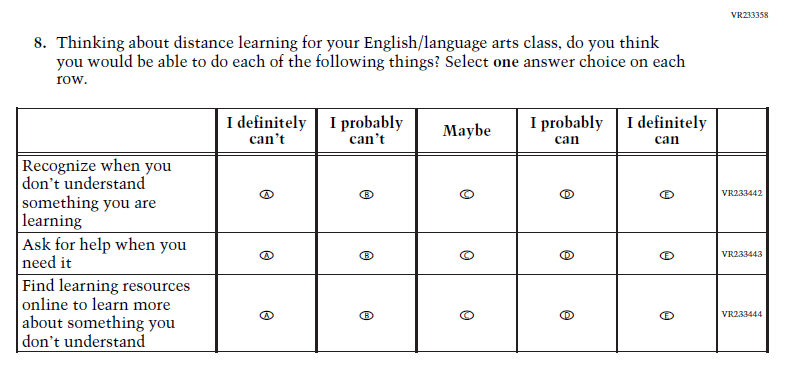Select bubble A for Ask for help row

[x=267, y=255]
